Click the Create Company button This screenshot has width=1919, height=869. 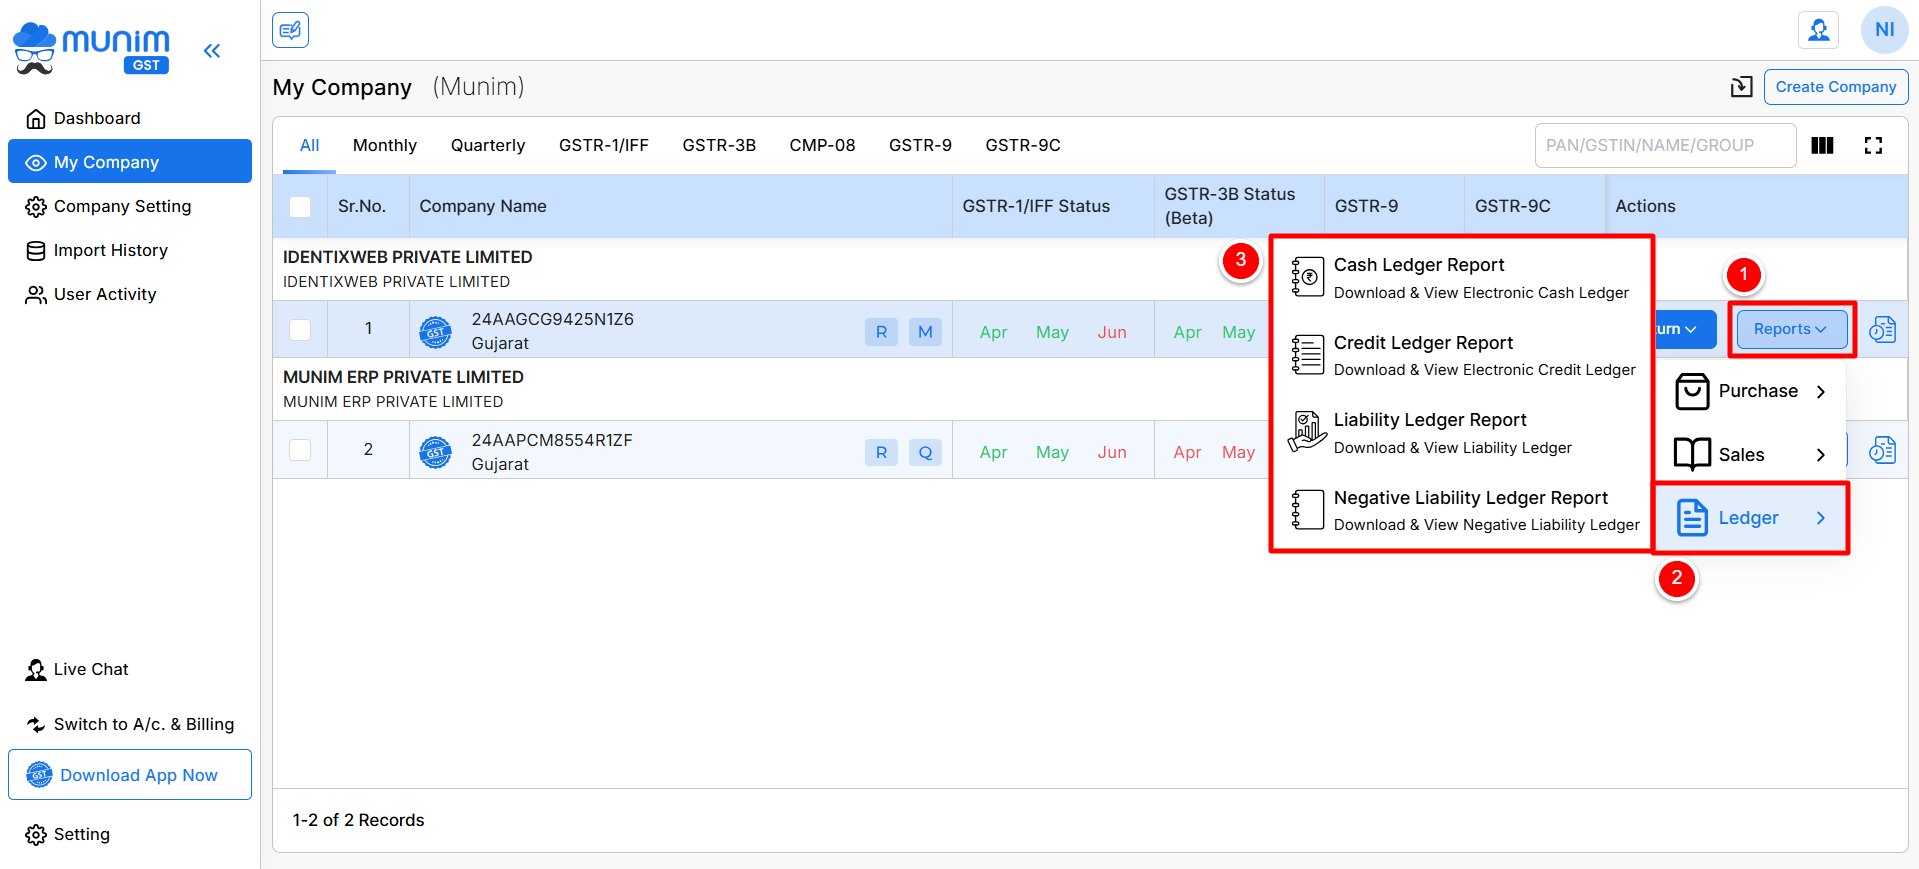point(1836,87)
